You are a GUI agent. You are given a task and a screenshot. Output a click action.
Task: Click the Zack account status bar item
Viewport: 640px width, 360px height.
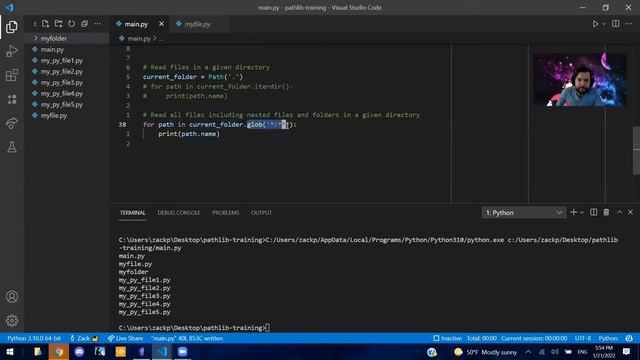(84, 338)
